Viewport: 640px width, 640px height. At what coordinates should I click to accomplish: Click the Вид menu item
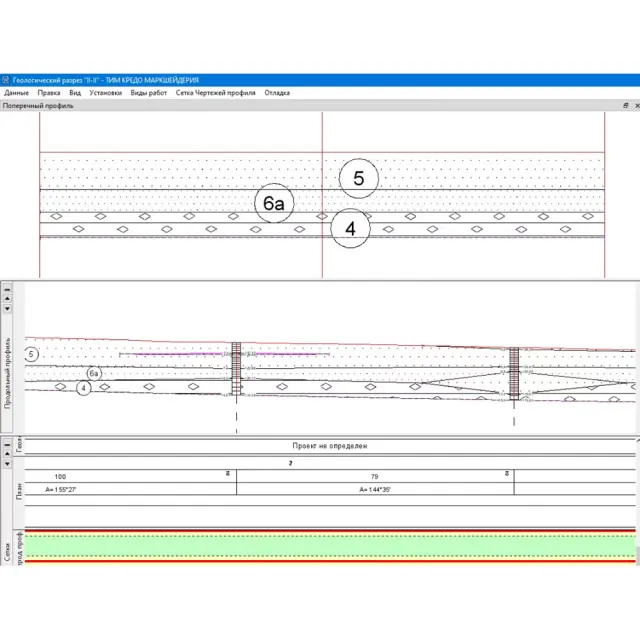75,93
